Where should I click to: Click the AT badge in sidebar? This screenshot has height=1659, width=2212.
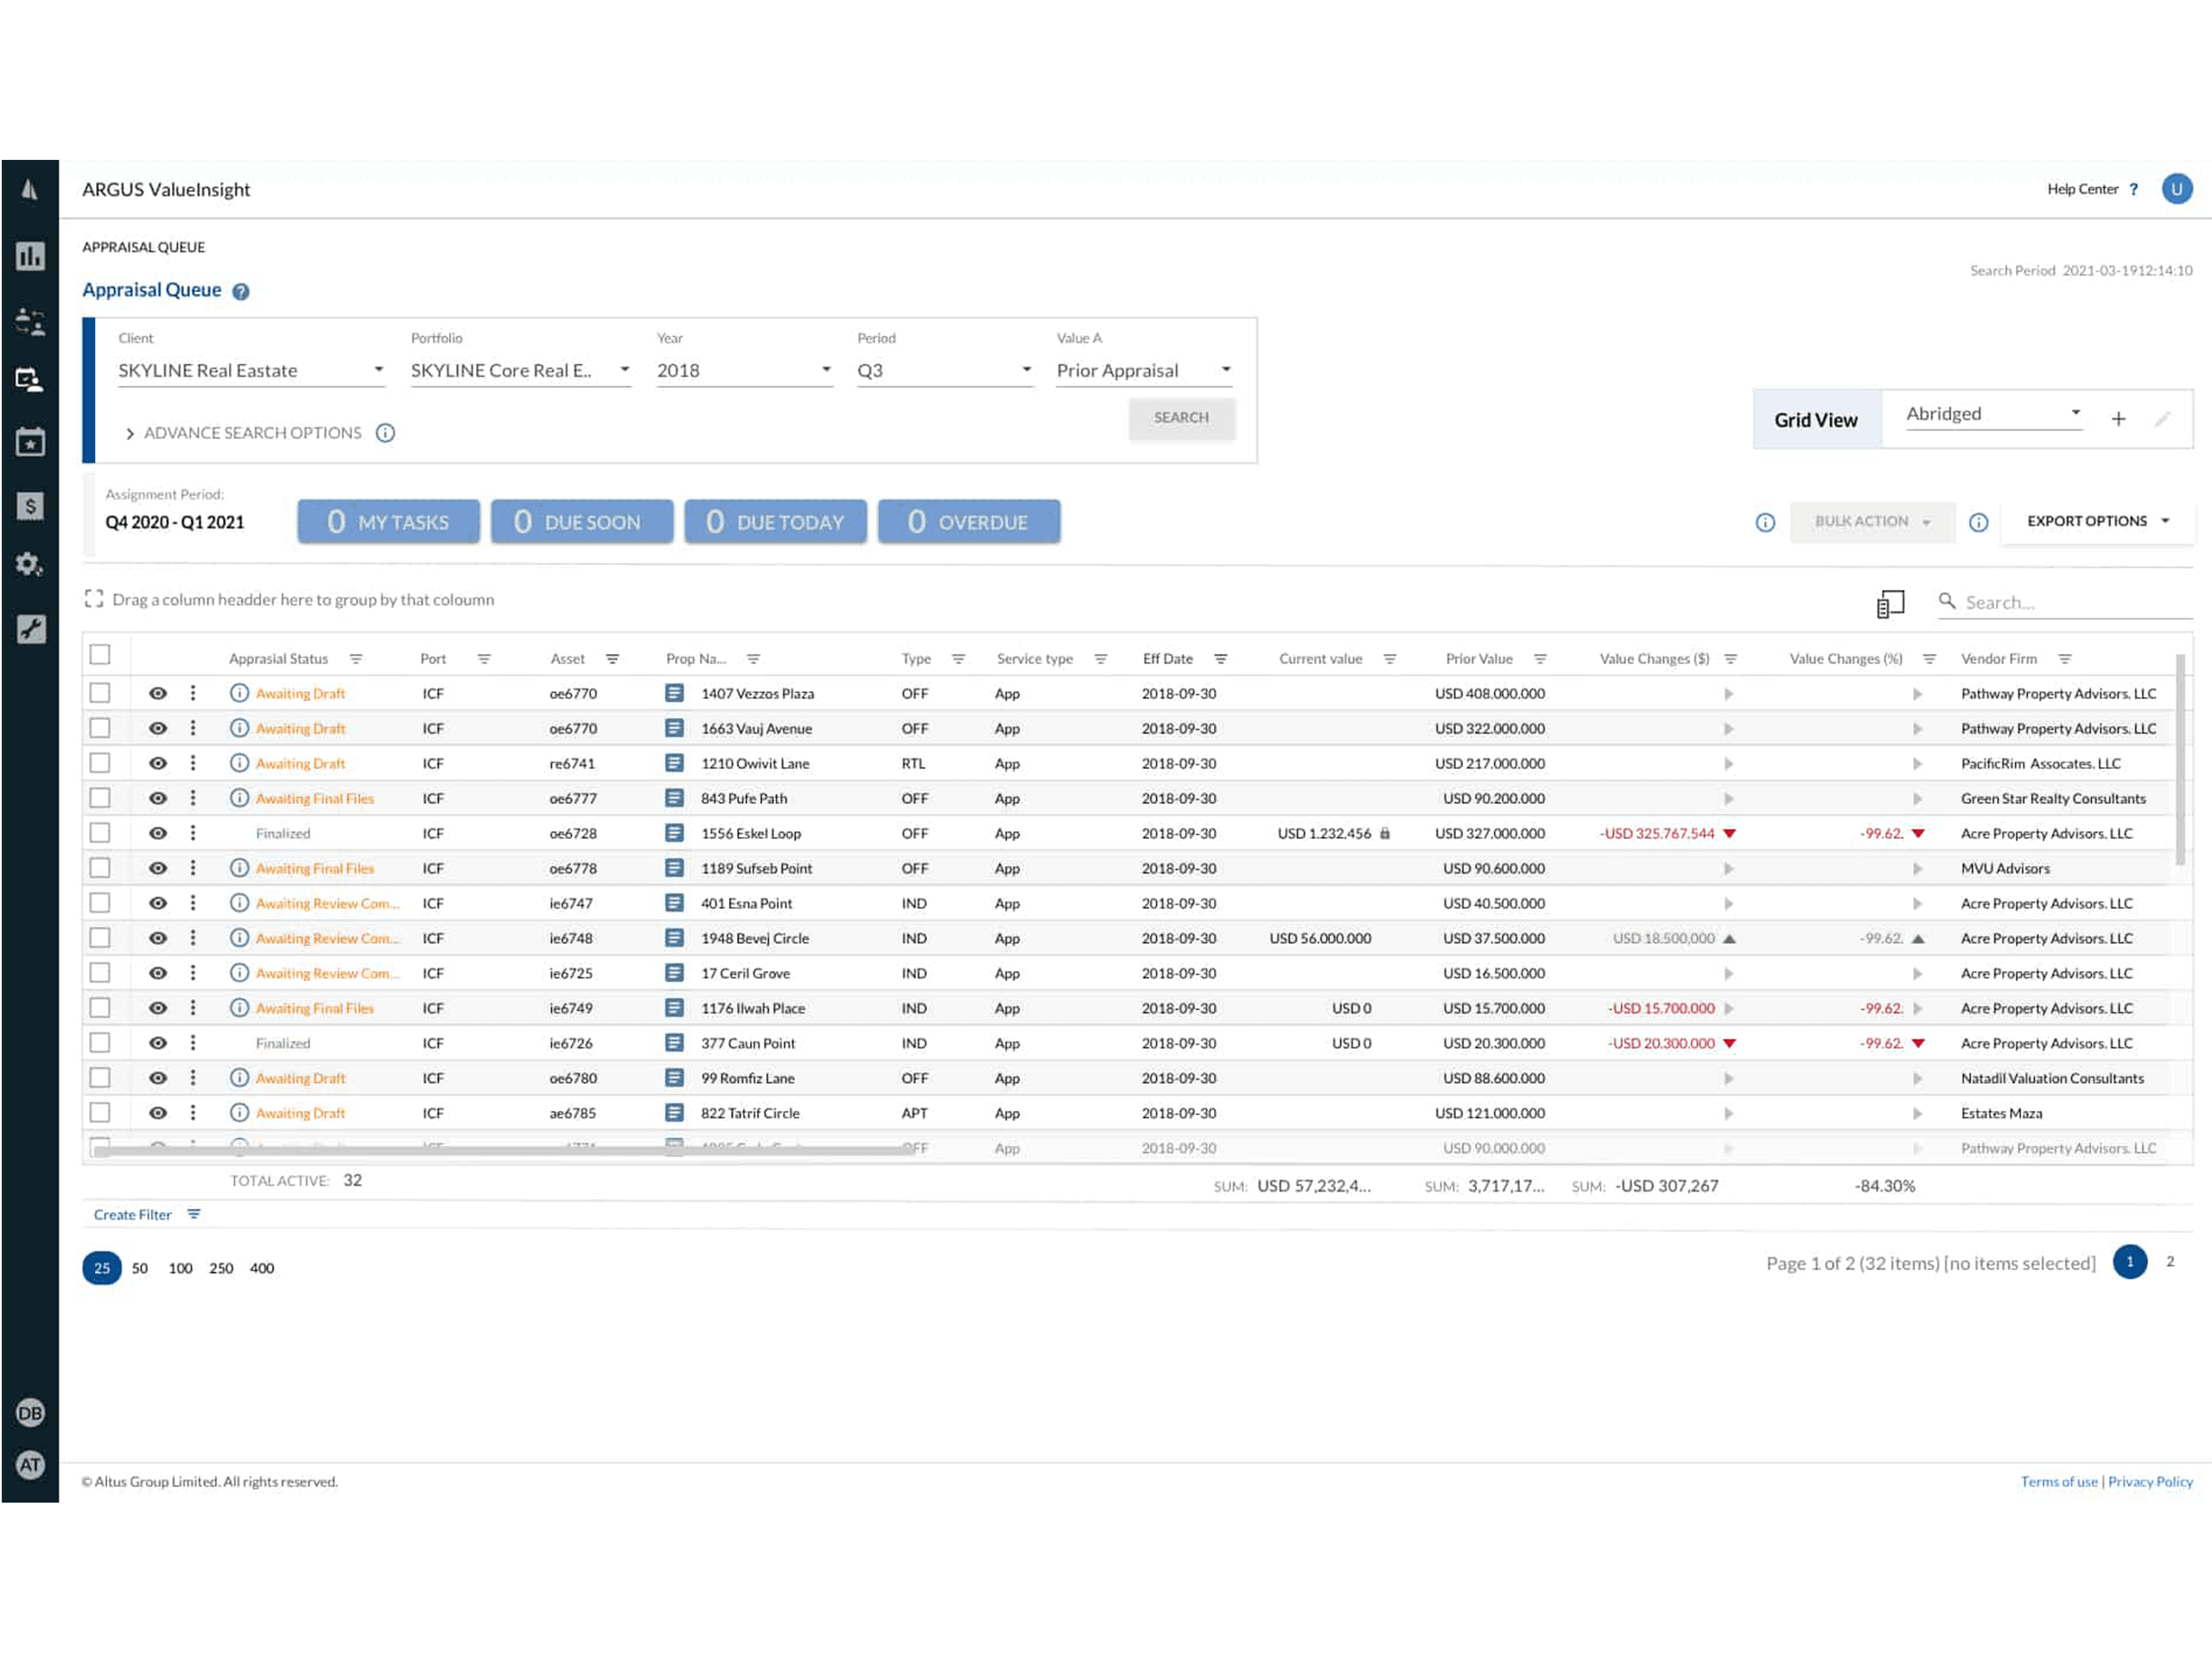click(x=30, y=1465)
